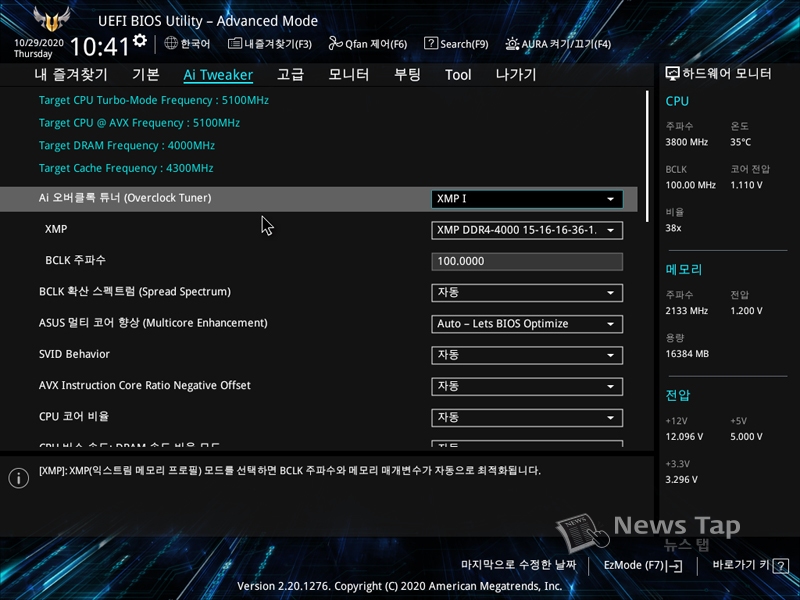
Task: Click Target CPU @ AVX Frequency text
Action: [x=139, y=123]
